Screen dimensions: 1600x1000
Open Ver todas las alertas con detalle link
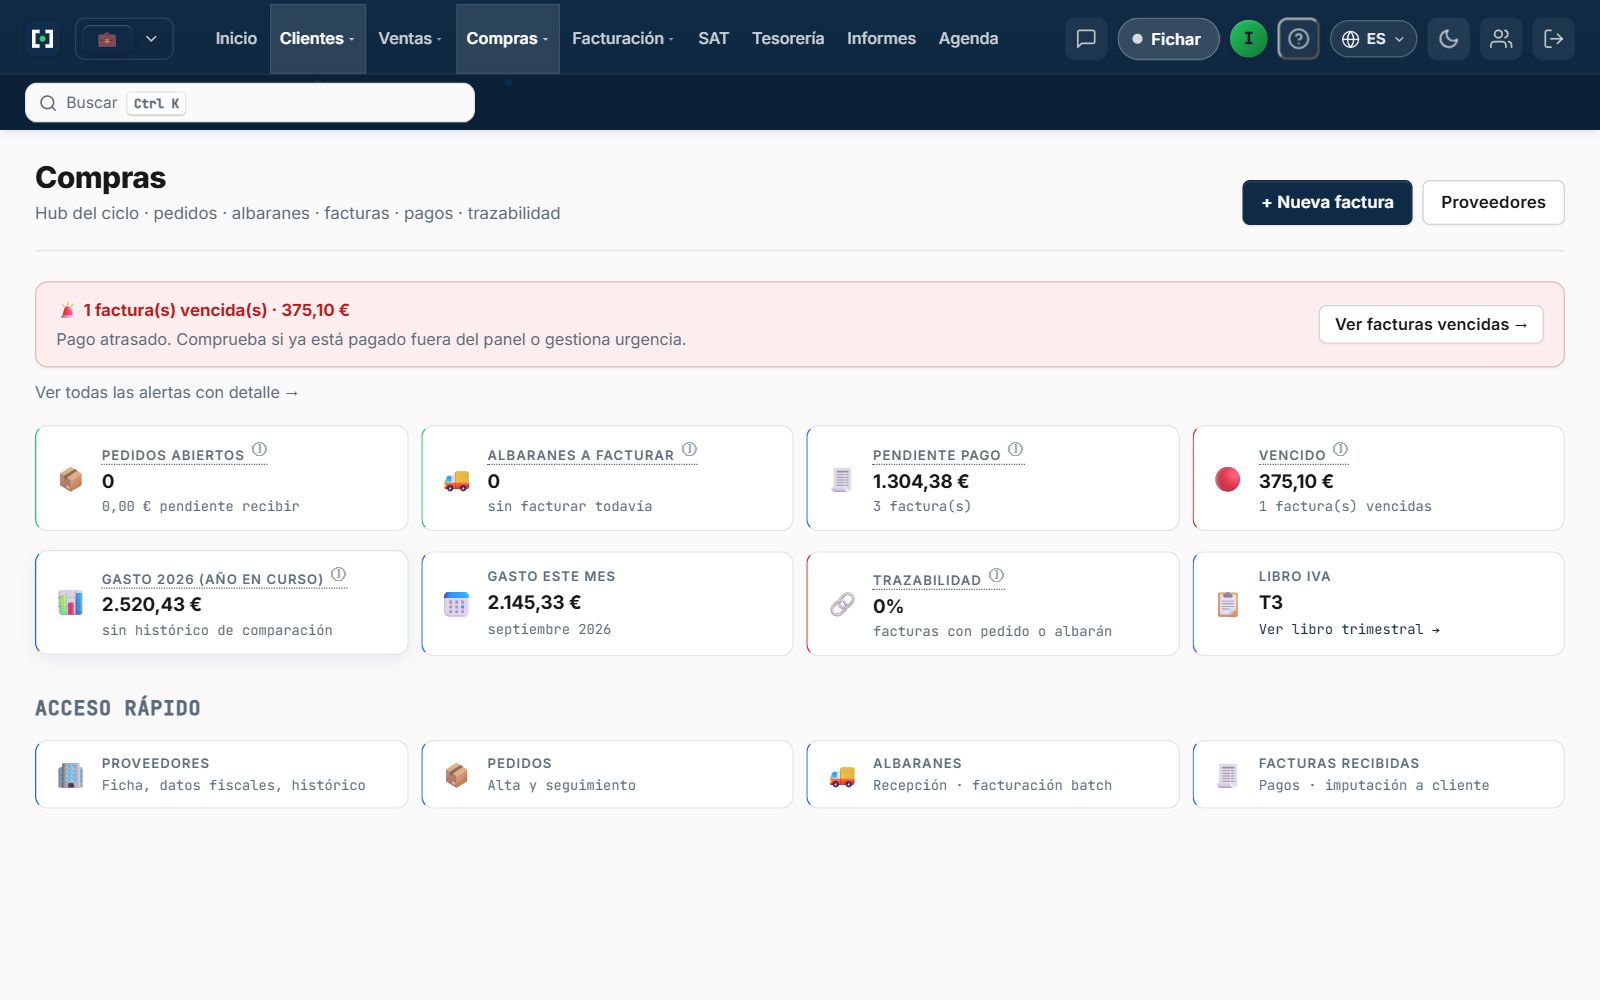pos(167,392)
